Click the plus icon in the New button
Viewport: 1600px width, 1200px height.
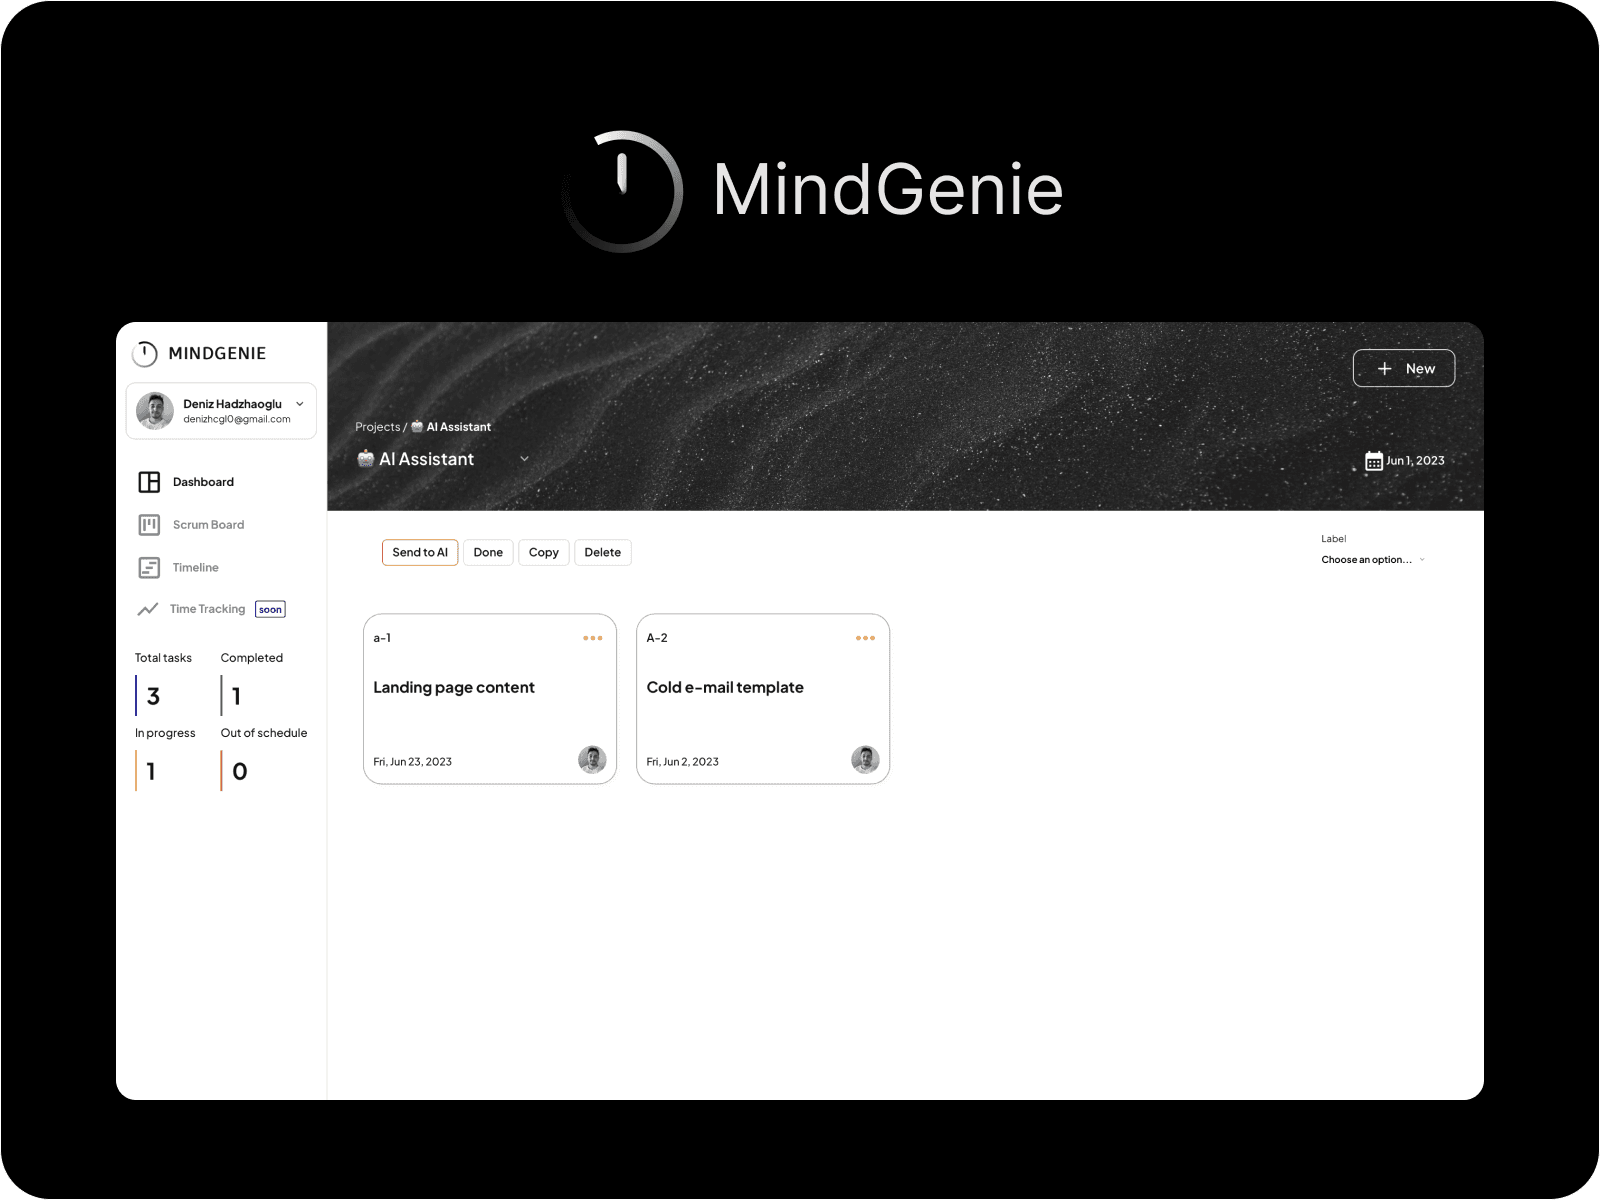click(x=1384, y=368)
